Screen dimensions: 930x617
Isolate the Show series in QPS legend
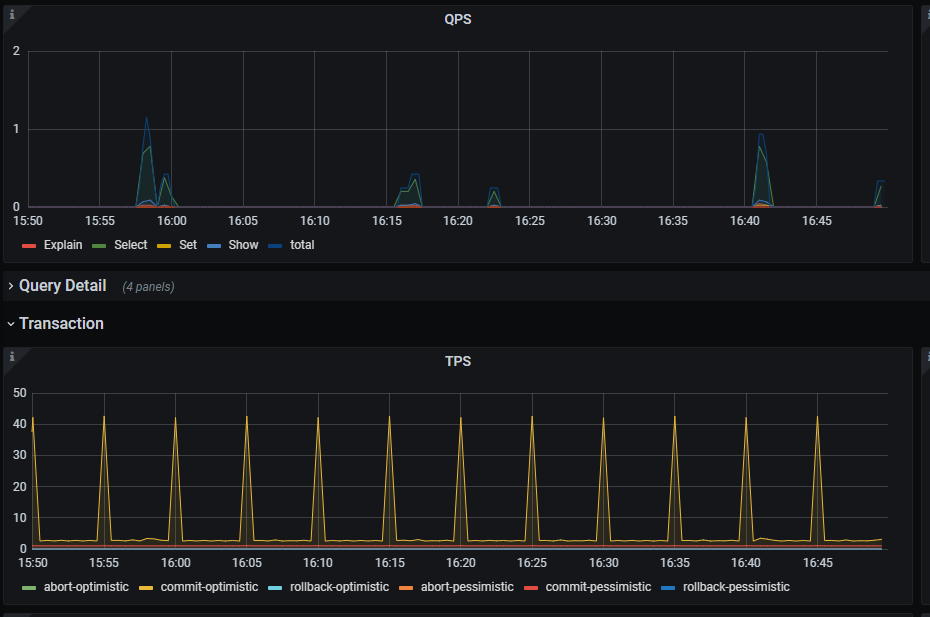coord(243,245)
